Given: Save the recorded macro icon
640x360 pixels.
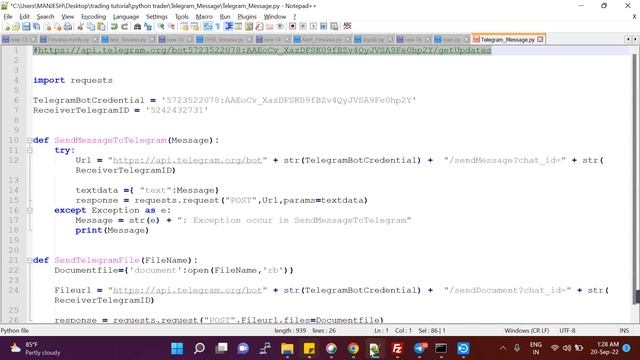Looking at the screenshot, I should click(x=334, y=27).
